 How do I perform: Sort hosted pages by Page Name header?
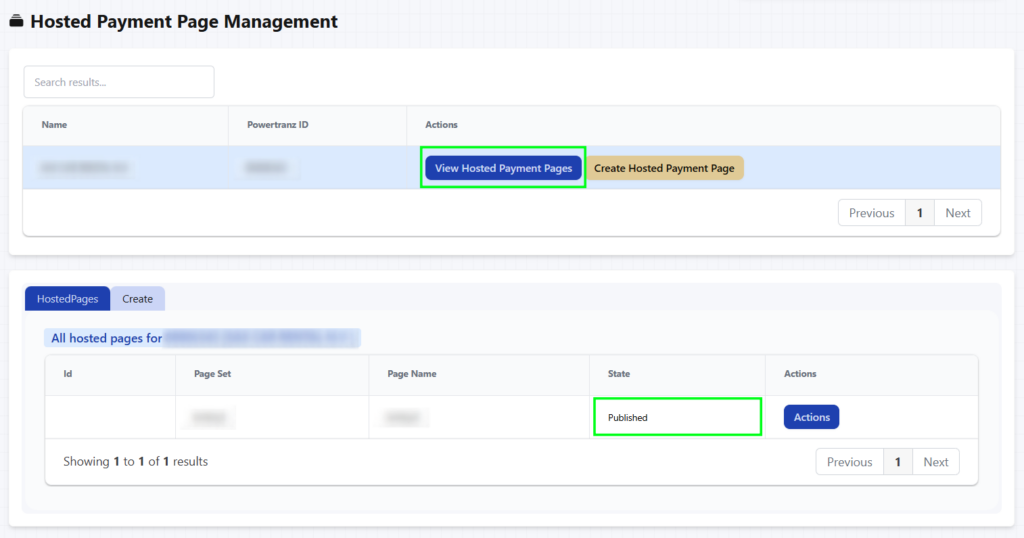pos(412,374)
